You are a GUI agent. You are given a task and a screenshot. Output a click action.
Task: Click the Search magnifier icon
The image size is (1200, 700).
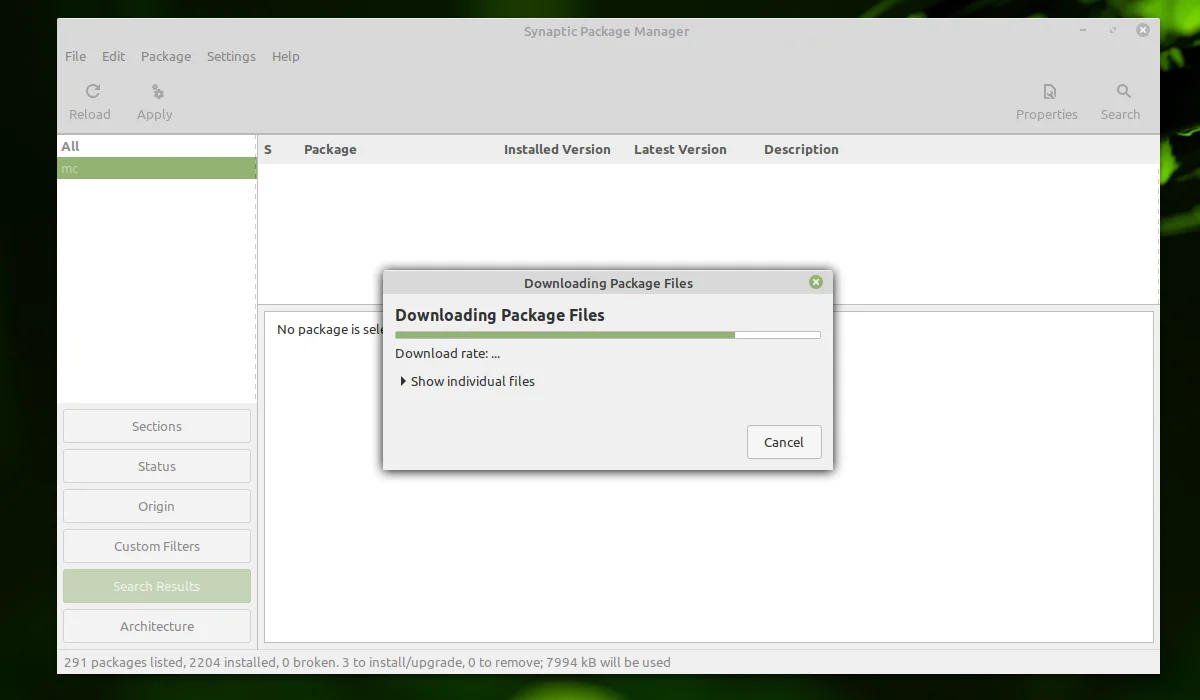(1123, 91)
